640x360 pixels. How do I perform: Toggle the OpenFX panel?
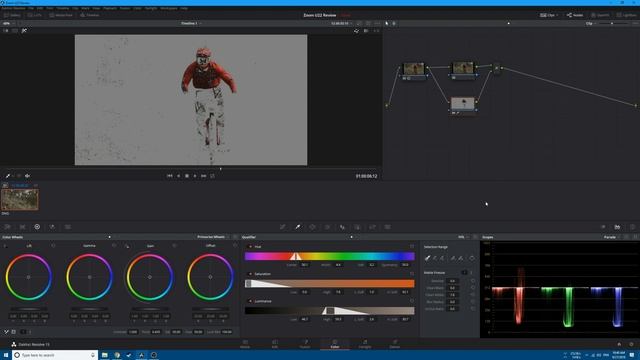[600, 15]
